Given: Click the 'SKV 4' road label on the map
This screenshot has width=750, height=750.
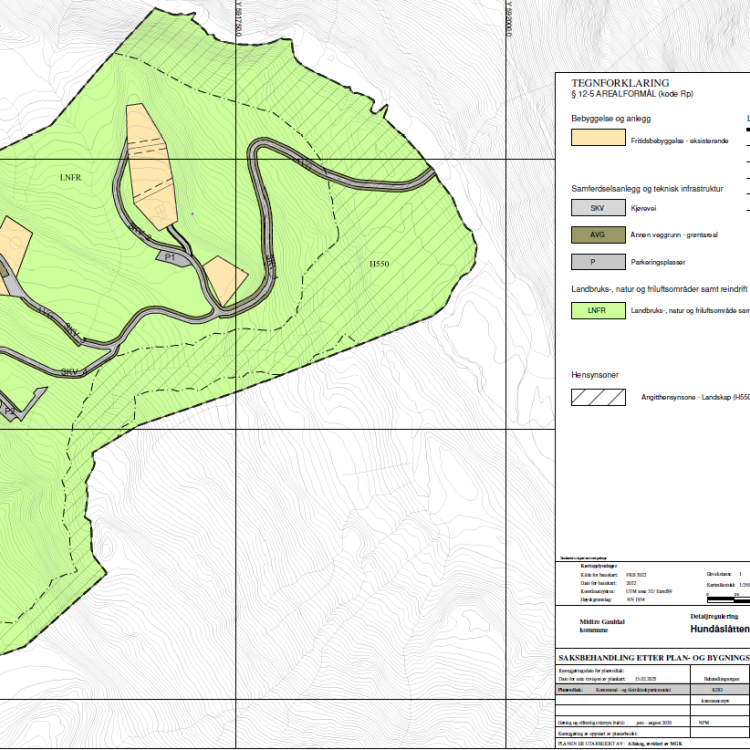Looking at the screenshot, I should click(x=74, y=372).
